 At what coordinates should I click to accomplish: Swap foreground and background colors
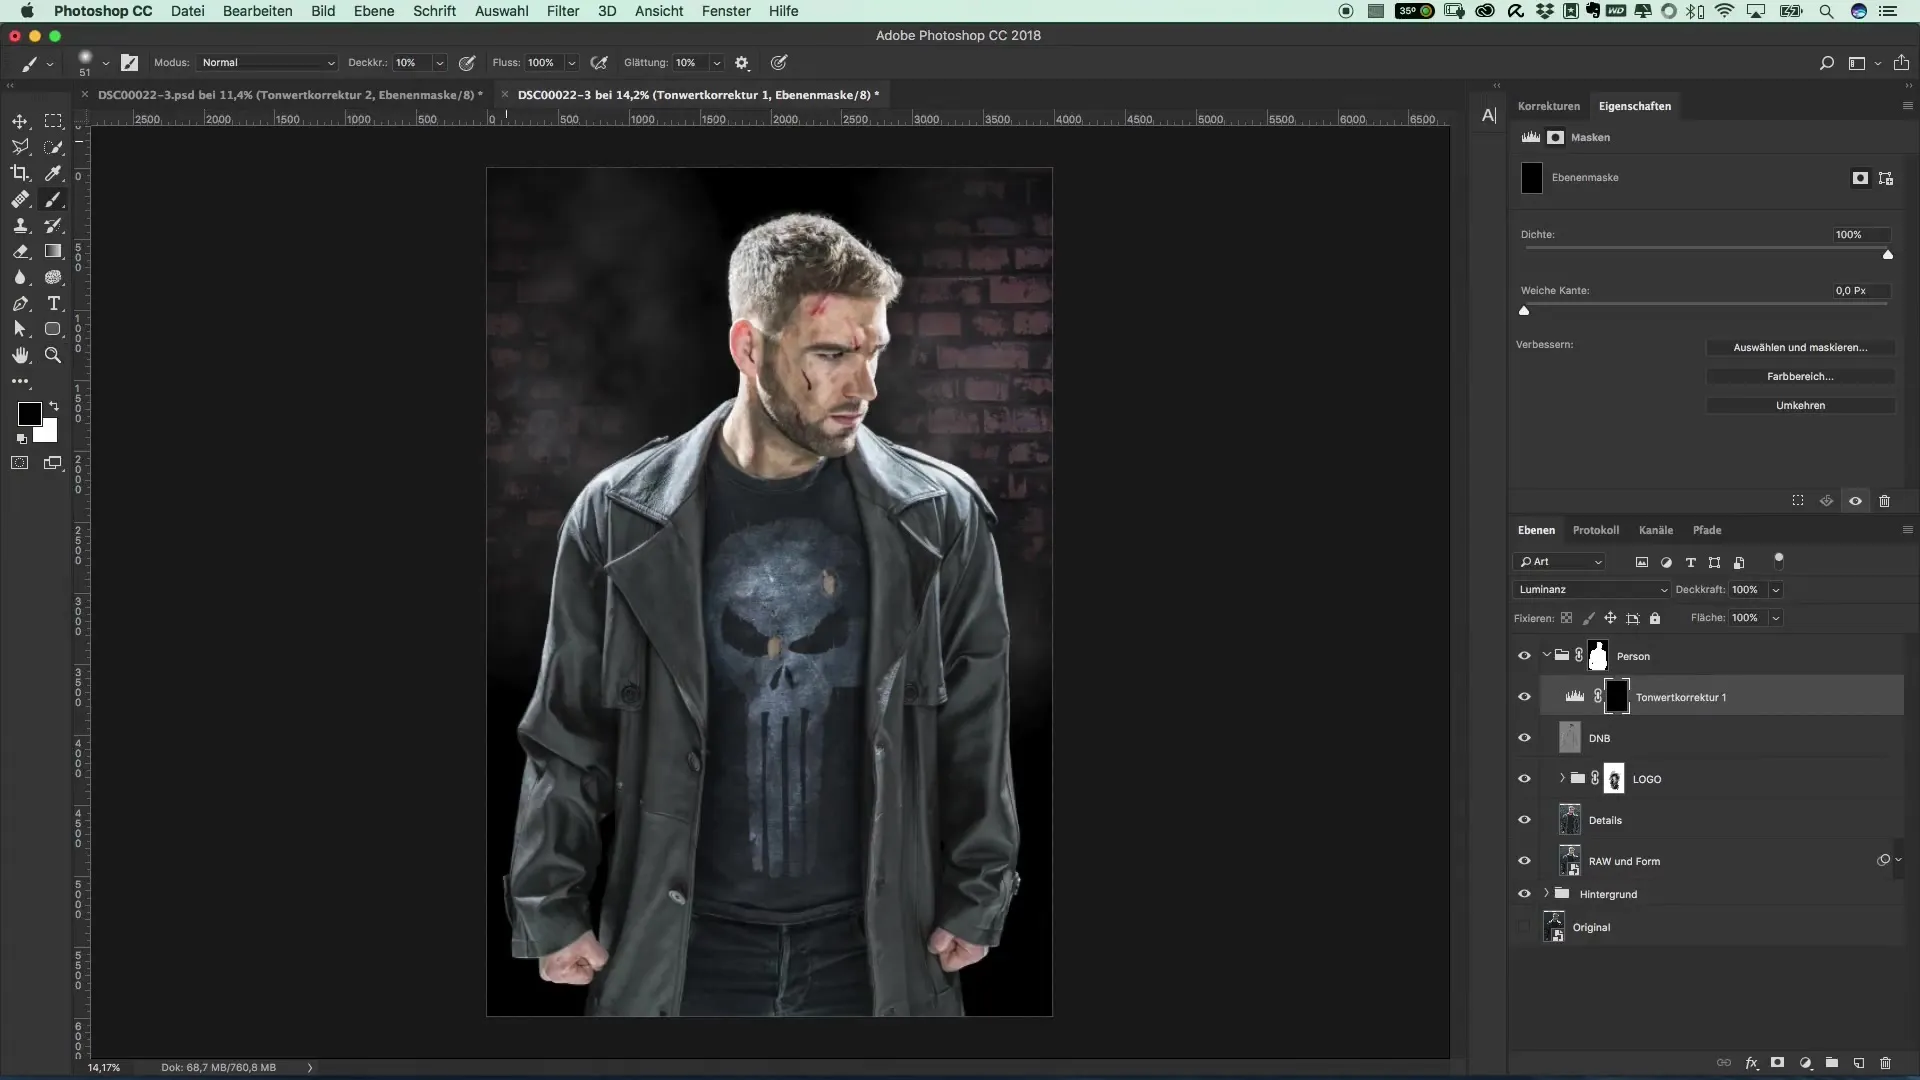pos(54,406)
